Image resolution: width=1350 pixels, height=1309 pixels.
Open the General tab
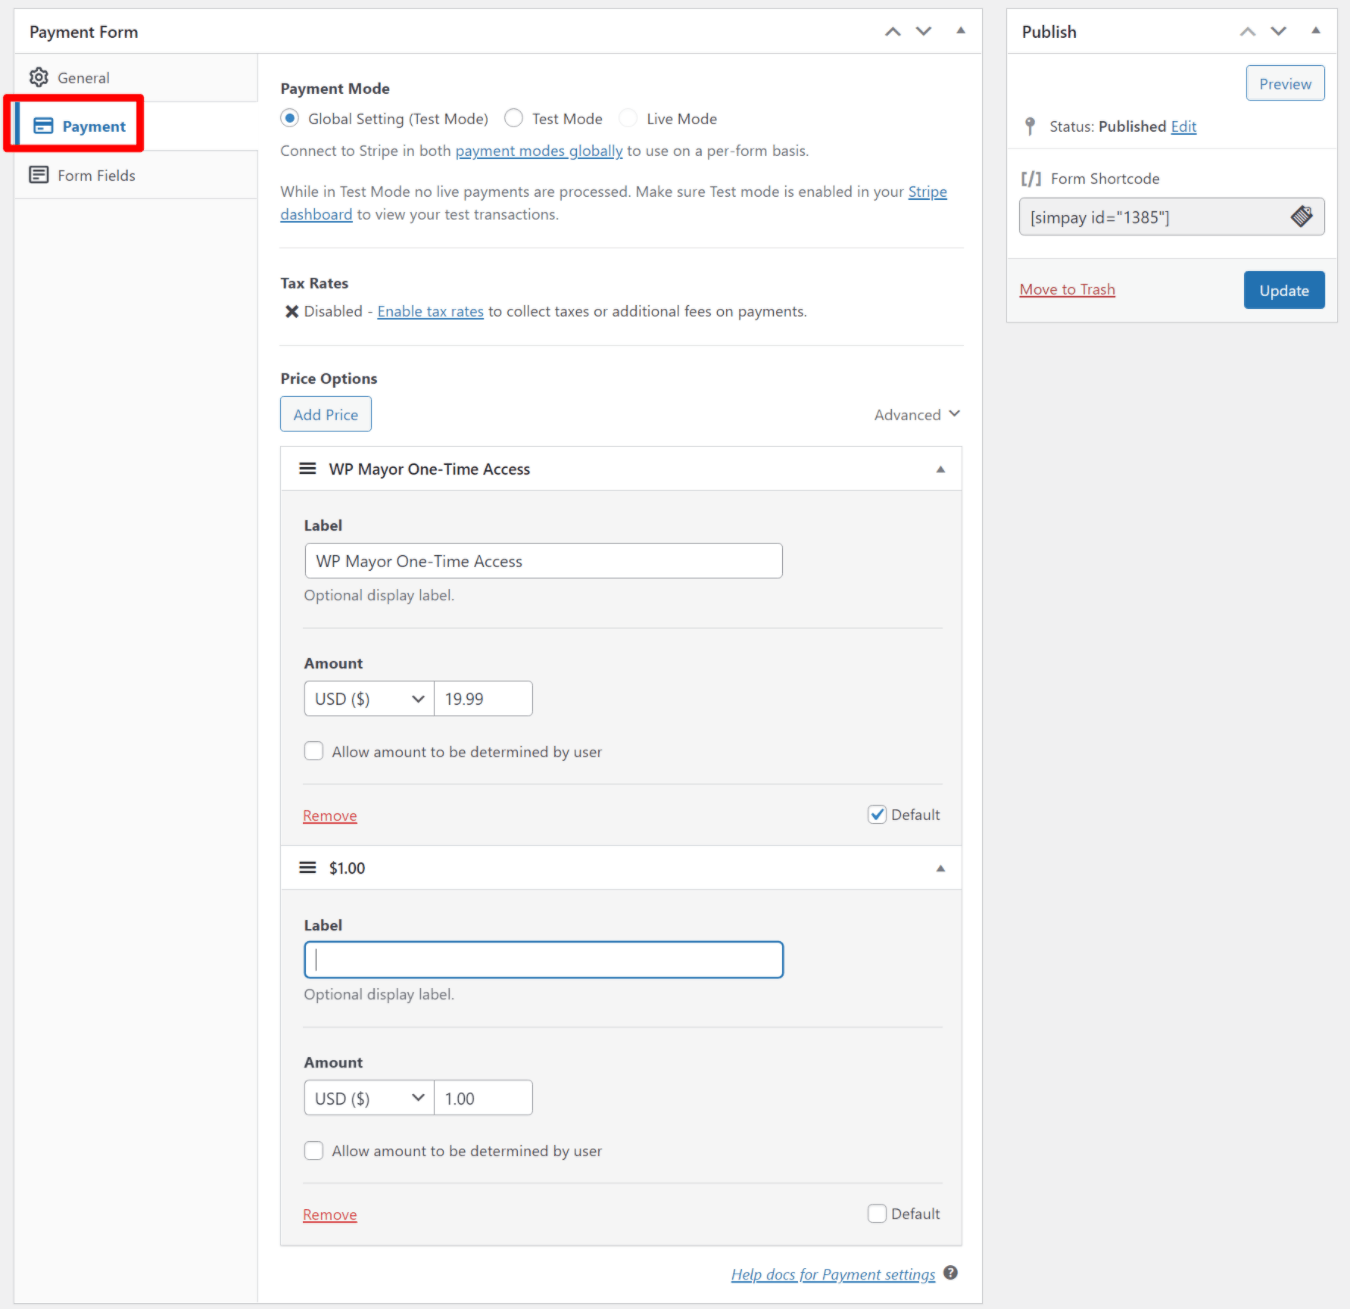coord(136,77)
